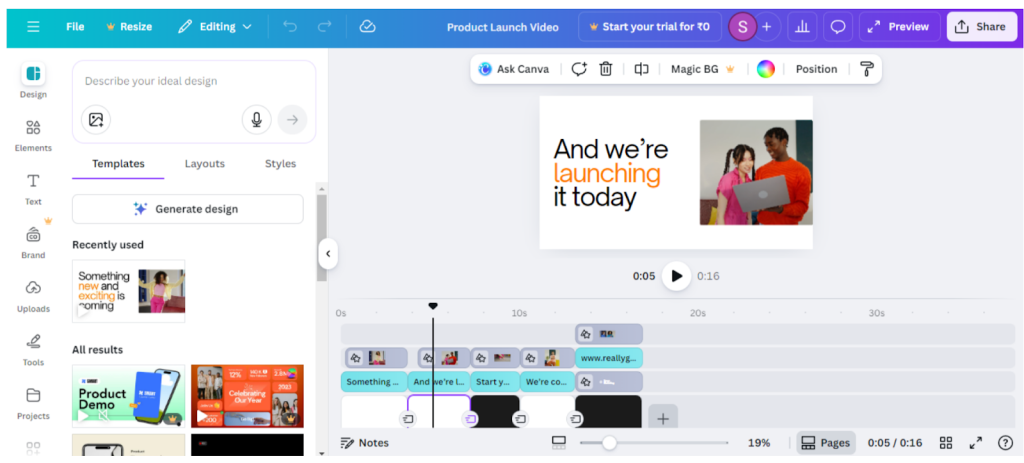Open the Brand sidebar panel
The height and width of the screenshot is (463, 1024).
[33, 243]
